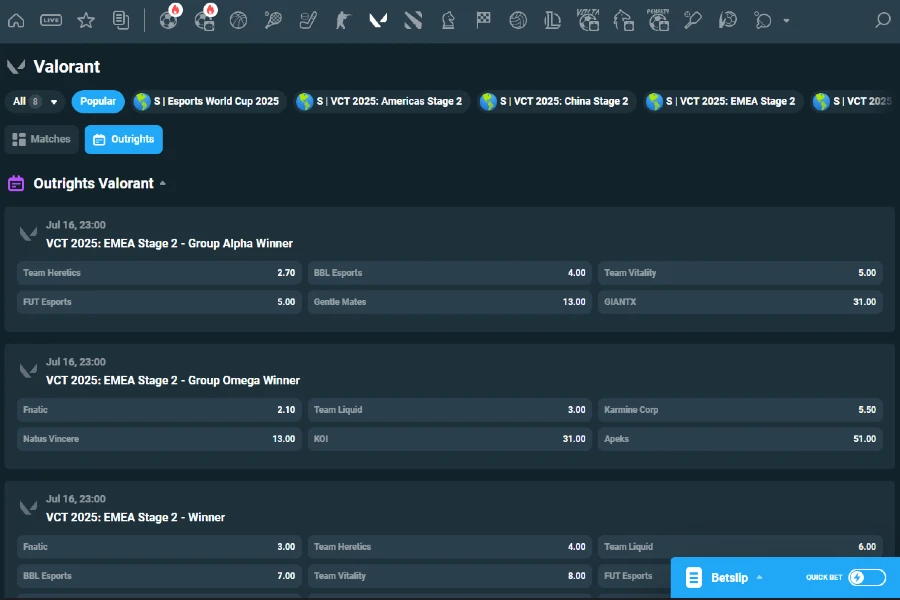Select the Counter-Strike sport icon
900x600 pixels.
point(343,19)
